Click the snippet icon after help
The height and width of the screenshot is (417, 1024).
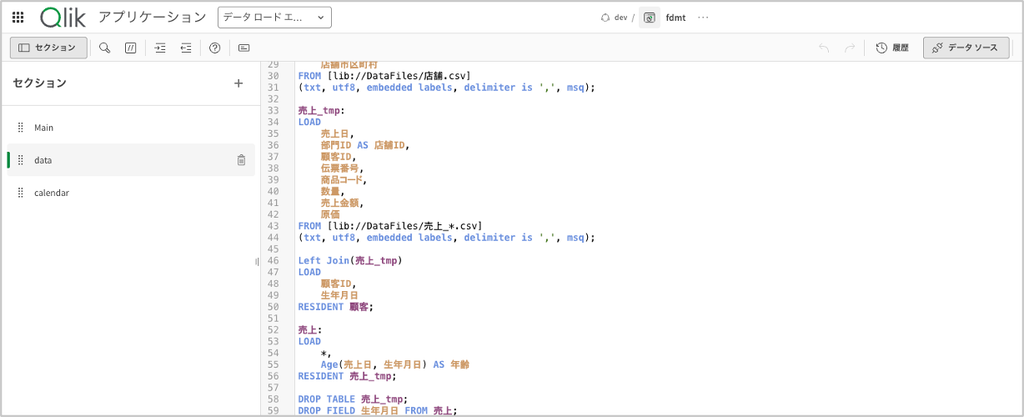click(244, 48)
